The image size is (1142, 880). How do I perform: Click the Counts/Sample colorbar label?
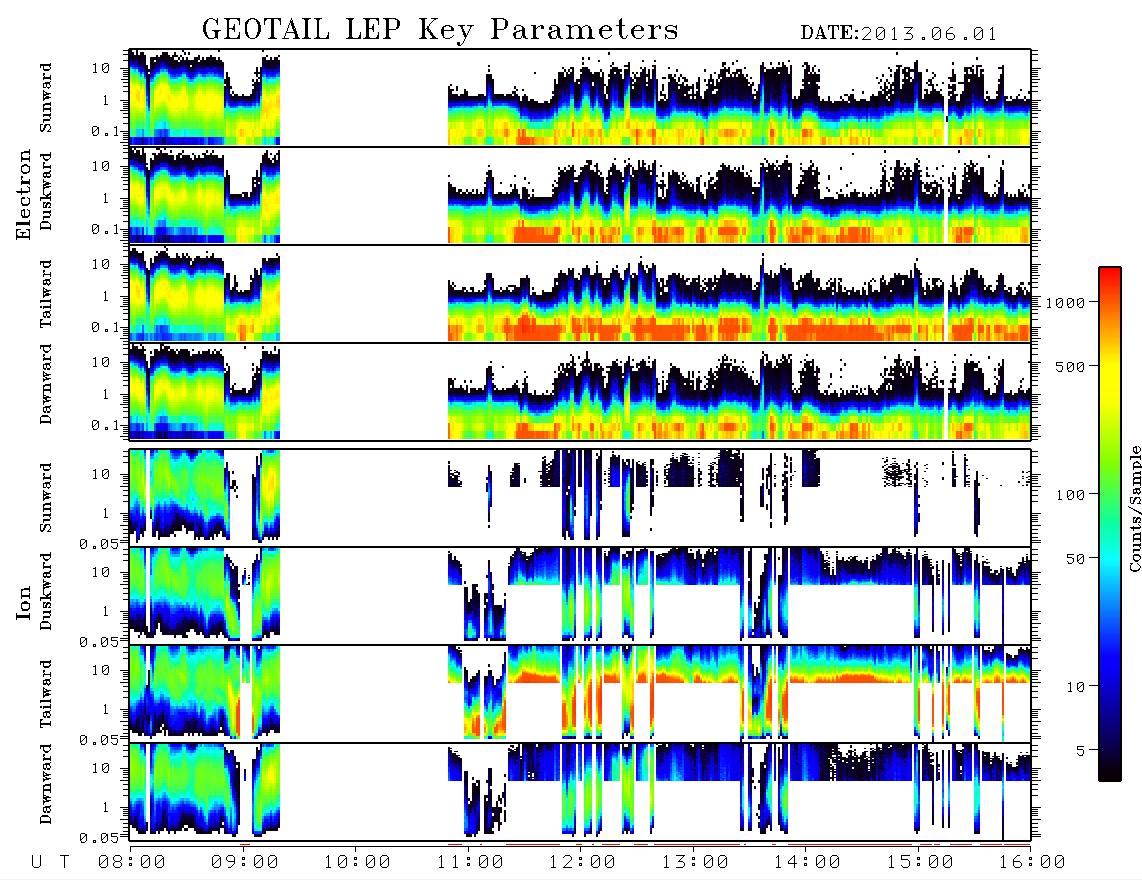click(1134, 509)
